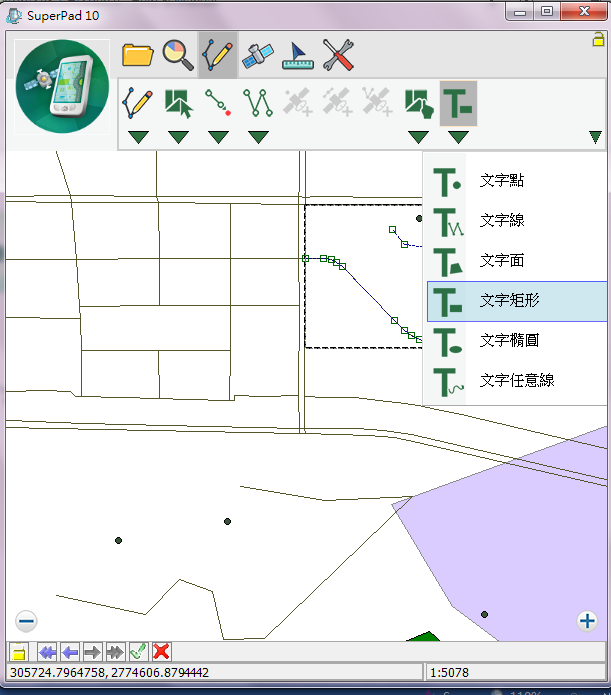Choose 文字面 from the text menu

[x=517, y=261]
